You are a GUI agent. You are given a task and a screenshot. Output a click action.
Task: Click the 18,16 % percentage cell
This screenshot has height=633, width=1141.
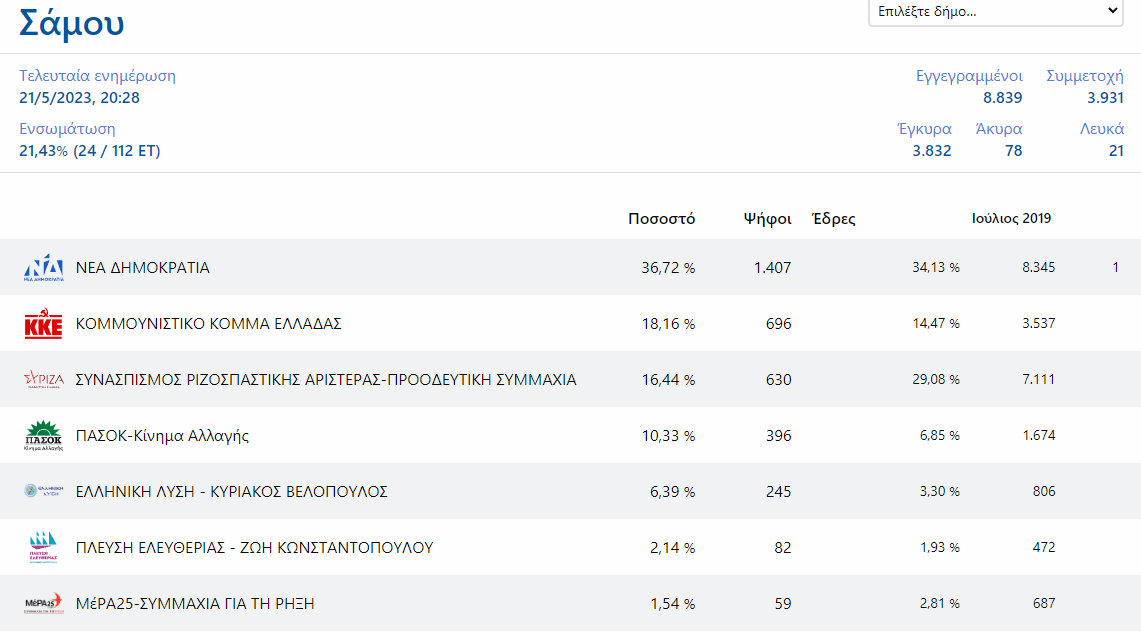668,324
